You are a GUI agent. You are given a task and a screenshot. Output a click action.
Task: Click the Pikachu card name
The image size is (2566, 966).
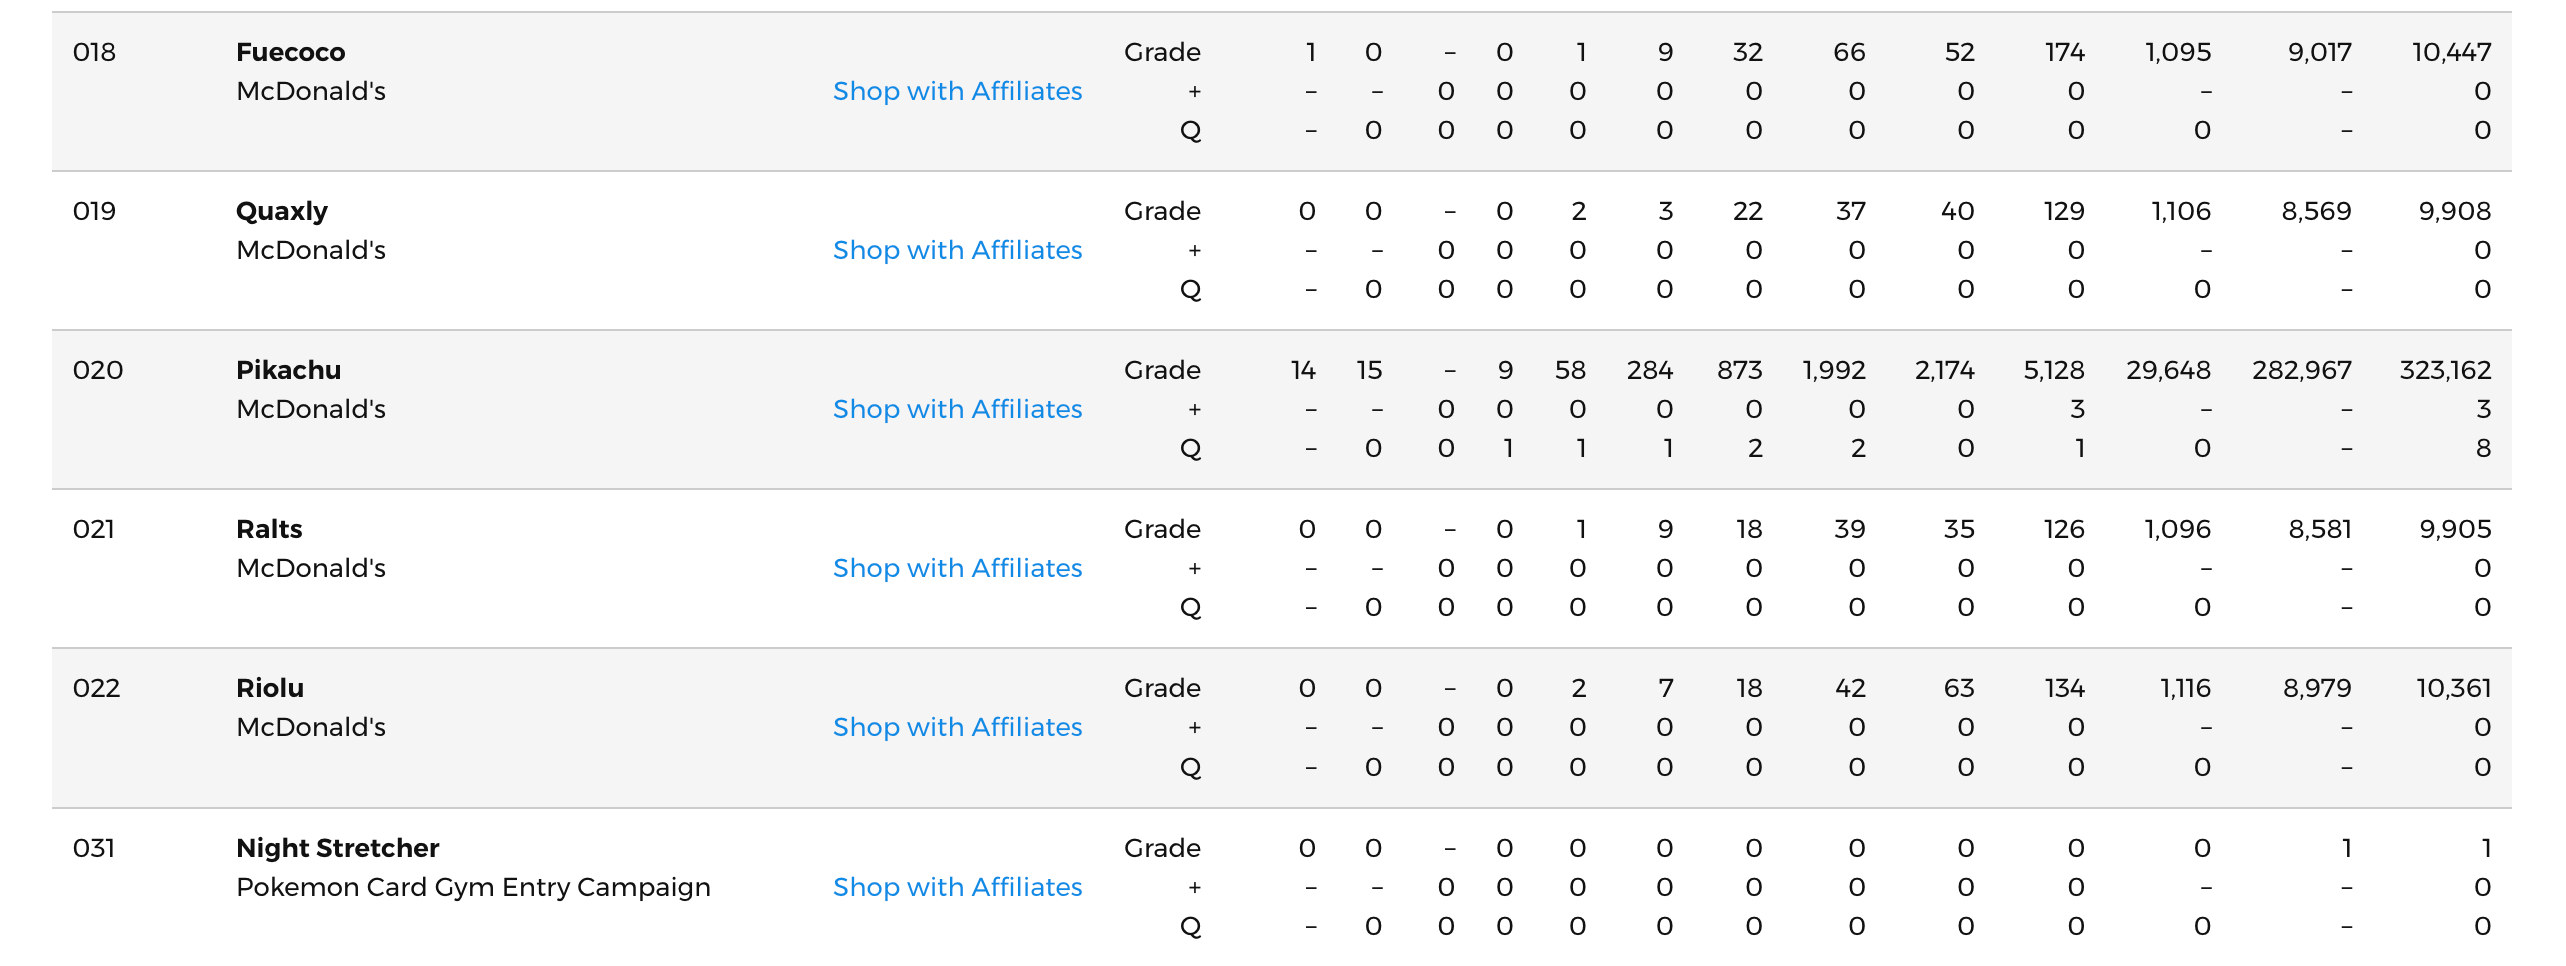coord(288,370)
